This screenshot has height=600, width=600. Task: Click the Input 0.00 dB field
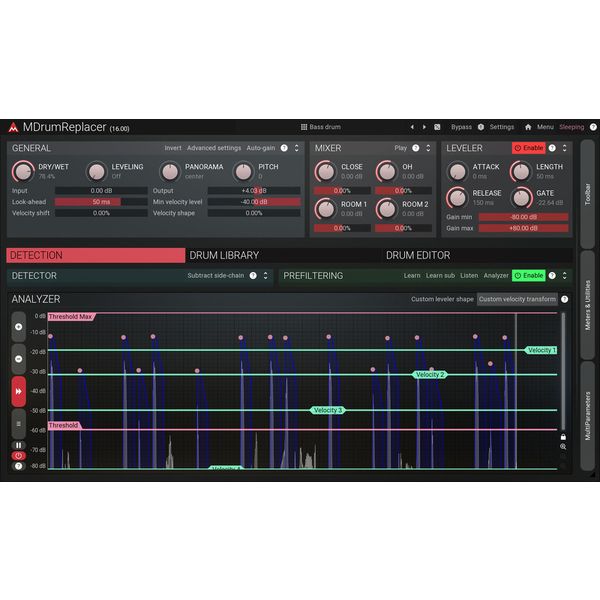tap(101, 191)
